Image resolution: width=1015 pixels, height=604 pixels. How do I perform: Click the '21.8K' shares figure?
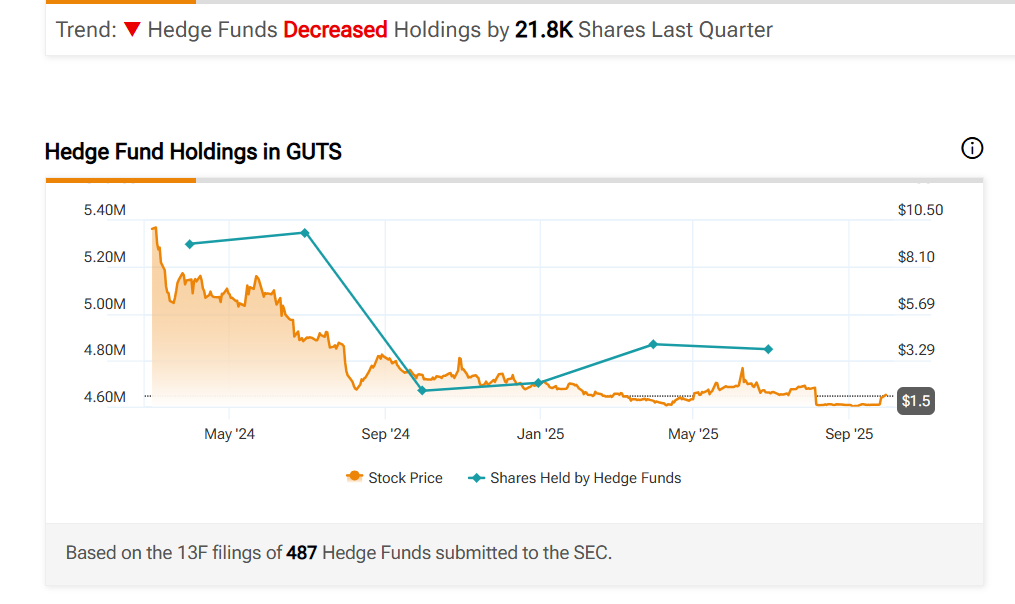pos(543,30)
